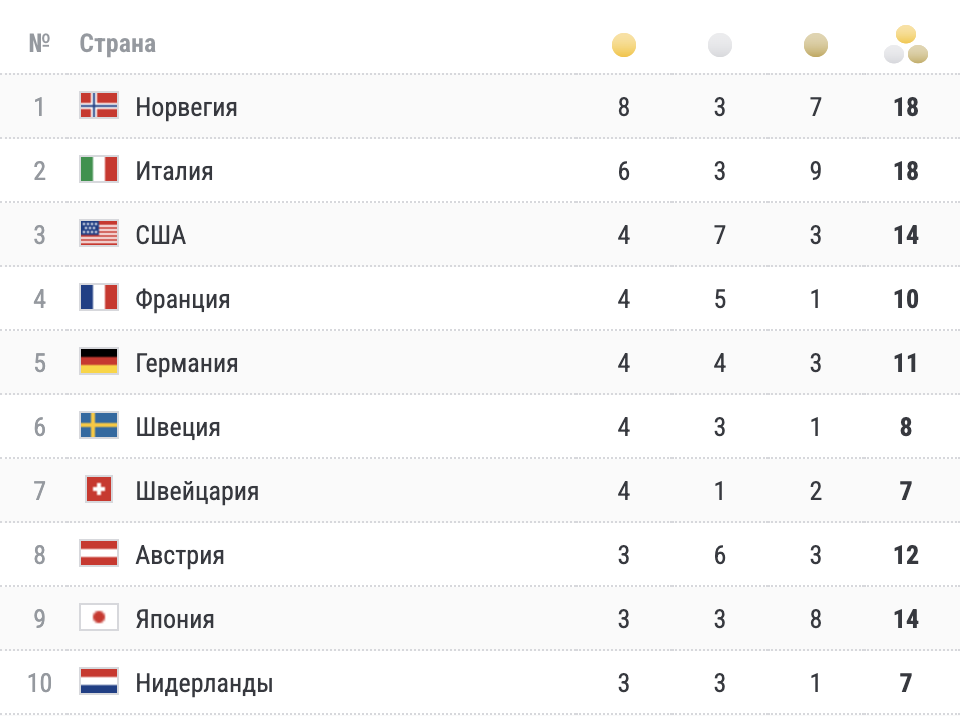Click the France flag icon
Viewport: 960px width, 716px height.
pos(99,298)
